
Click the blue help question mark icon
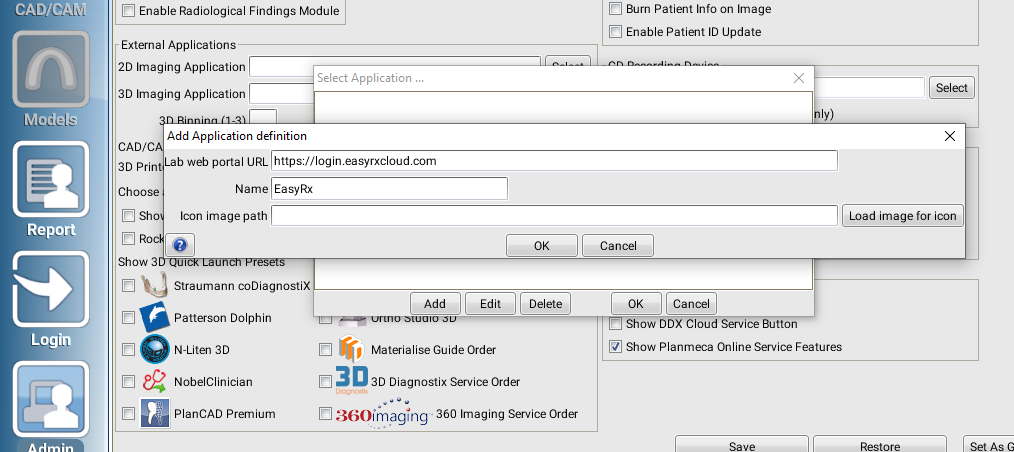point(180,245)
